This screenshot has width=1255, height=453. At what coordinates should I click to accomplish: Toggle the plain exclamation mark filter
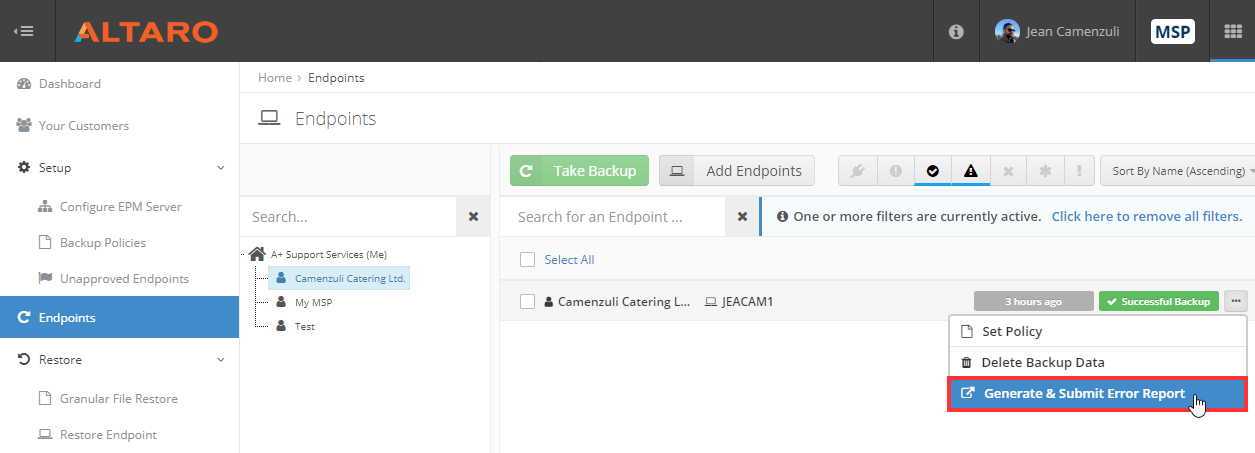pos(1079,171)
